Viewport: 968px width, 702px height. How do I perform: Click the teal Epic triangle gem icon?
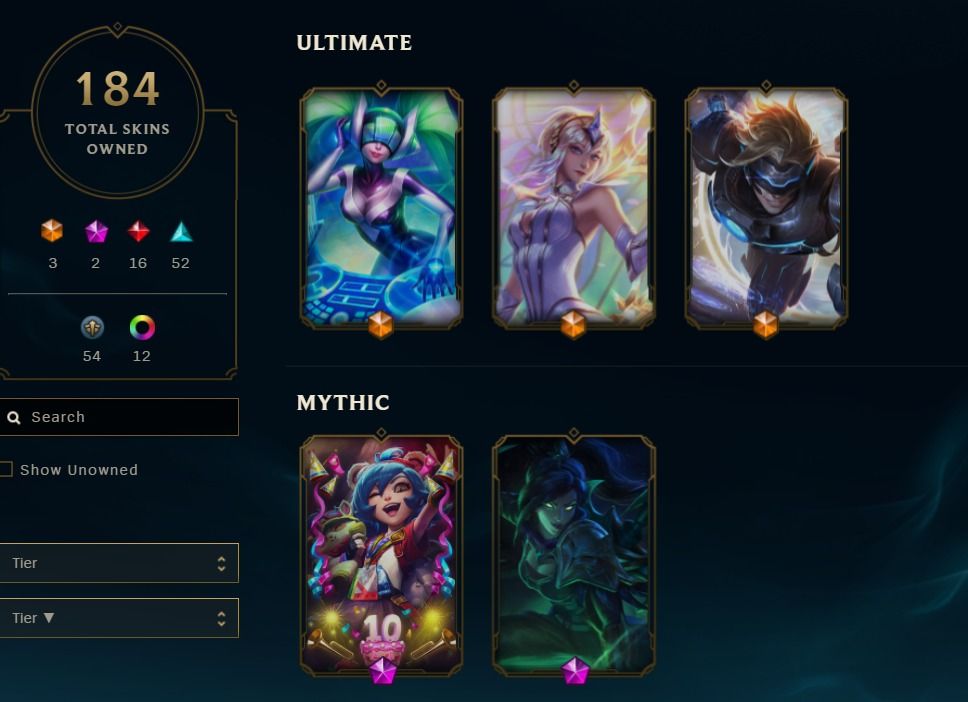181,232
